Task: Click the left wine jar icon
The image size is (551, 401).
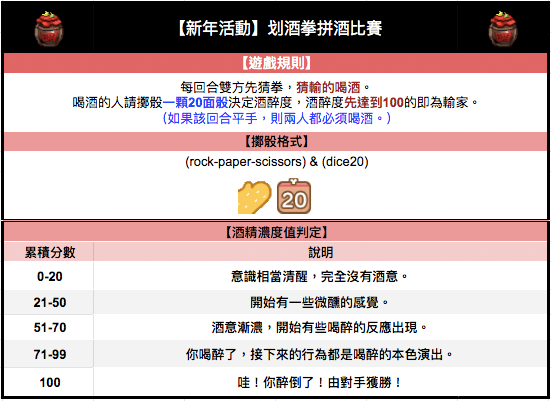Action: coord(49,29)
